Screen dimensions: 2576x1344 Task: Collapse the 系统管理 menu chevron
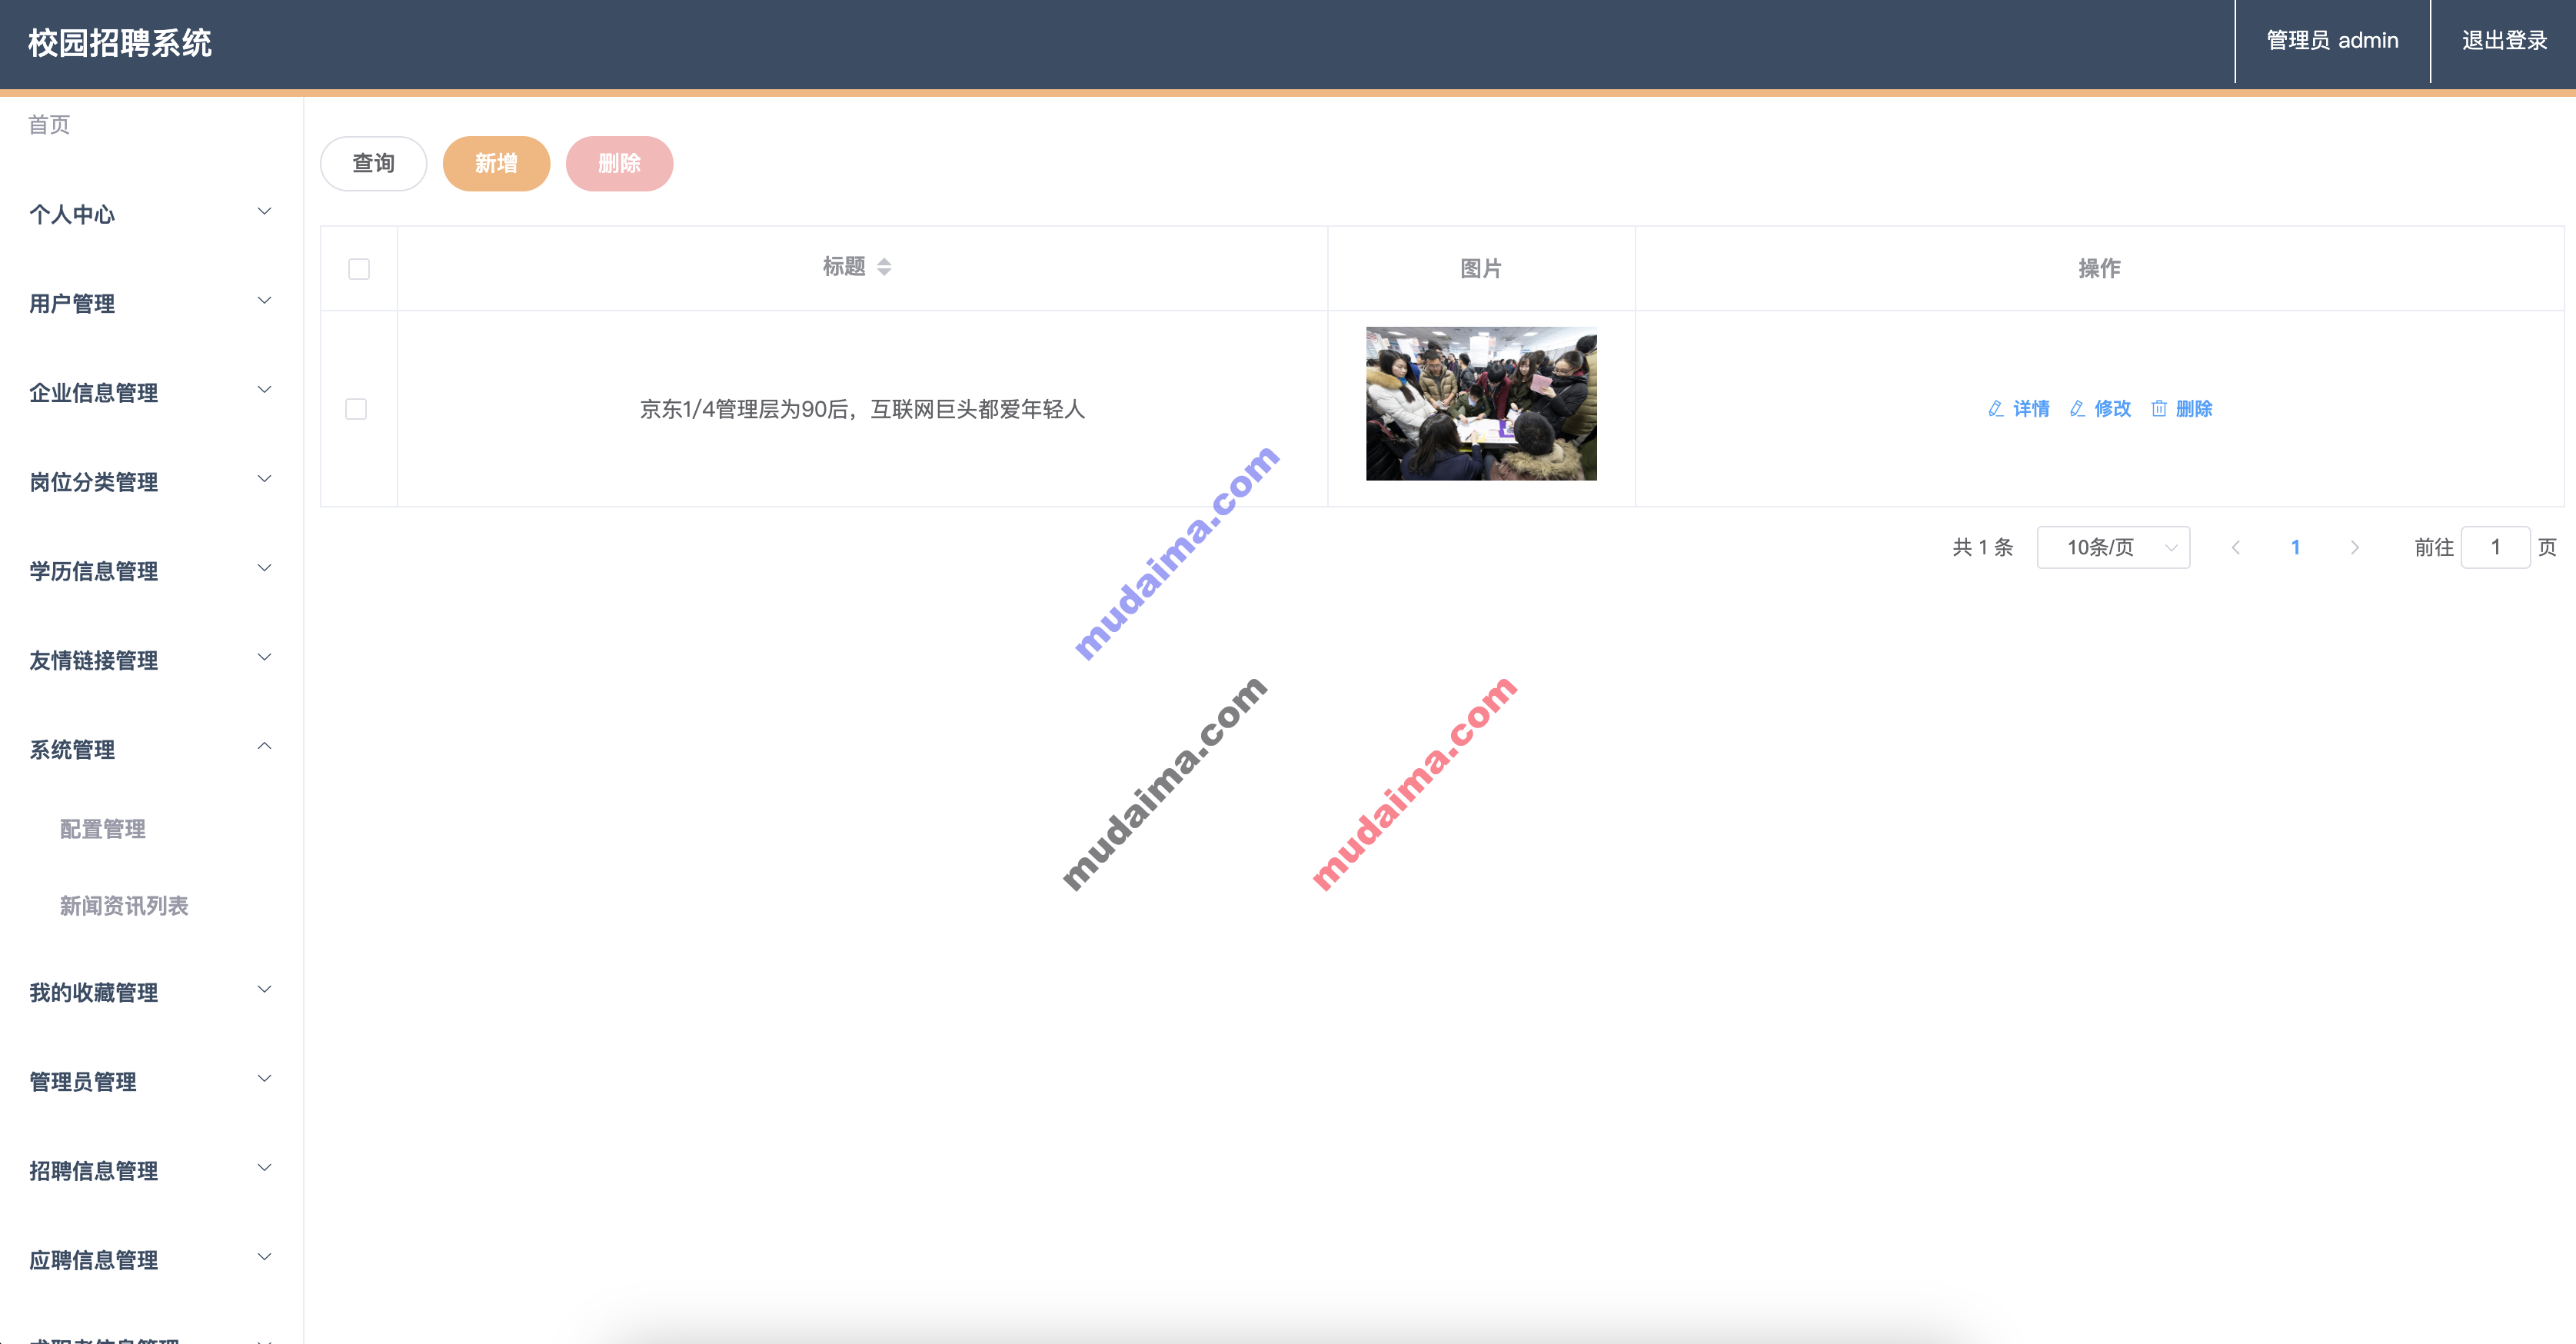coord(265,746)
